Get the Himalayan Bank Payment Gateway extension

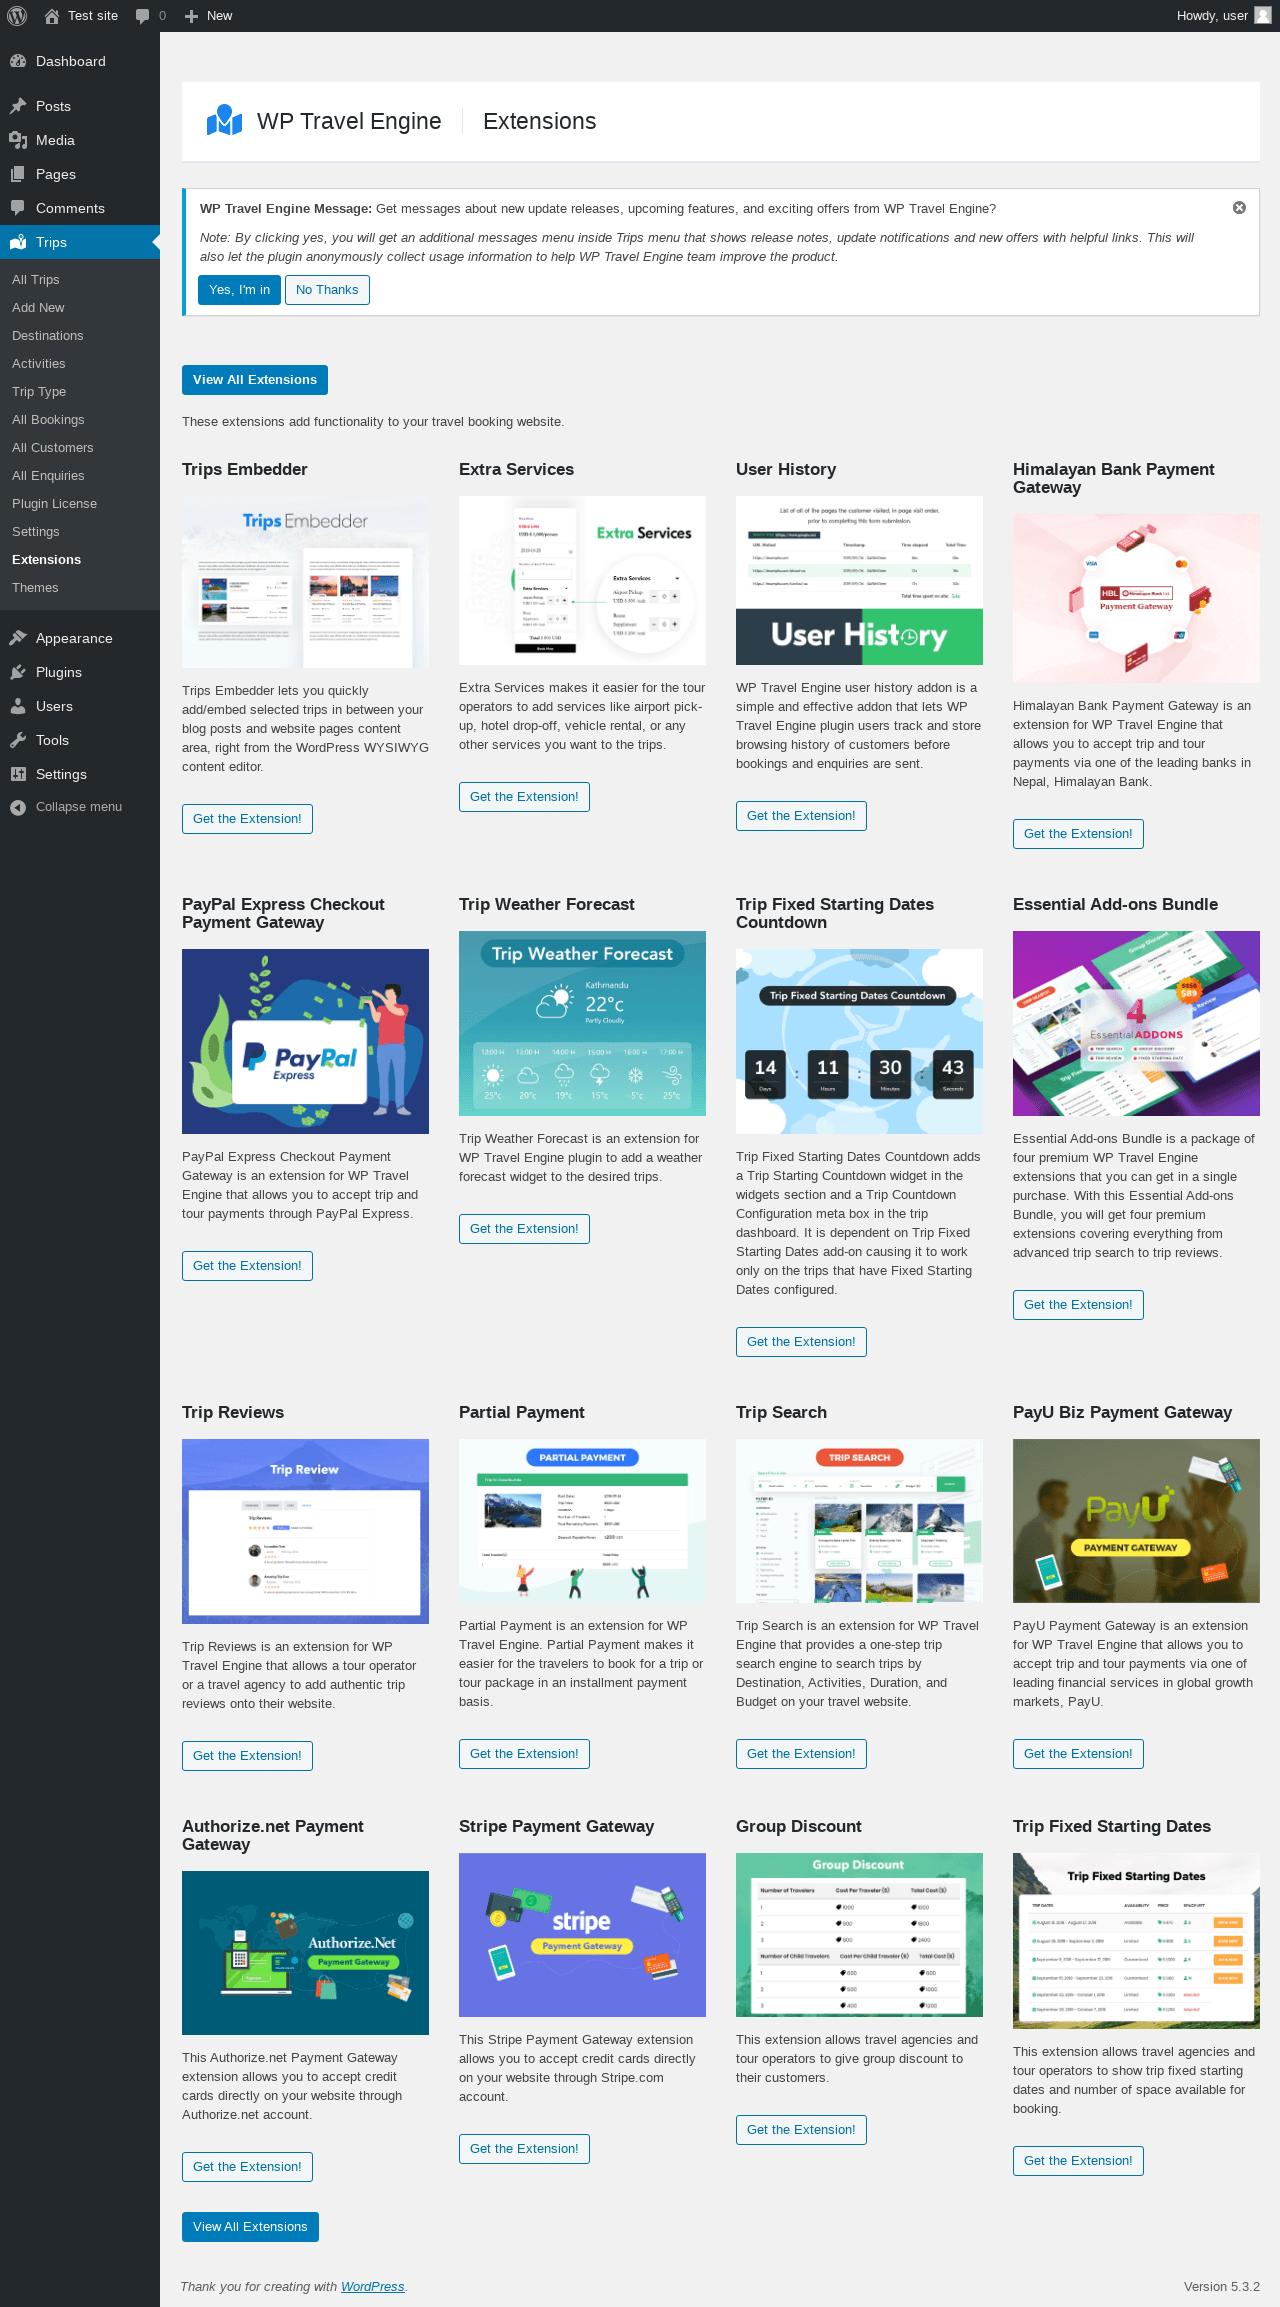(1078, 834)
